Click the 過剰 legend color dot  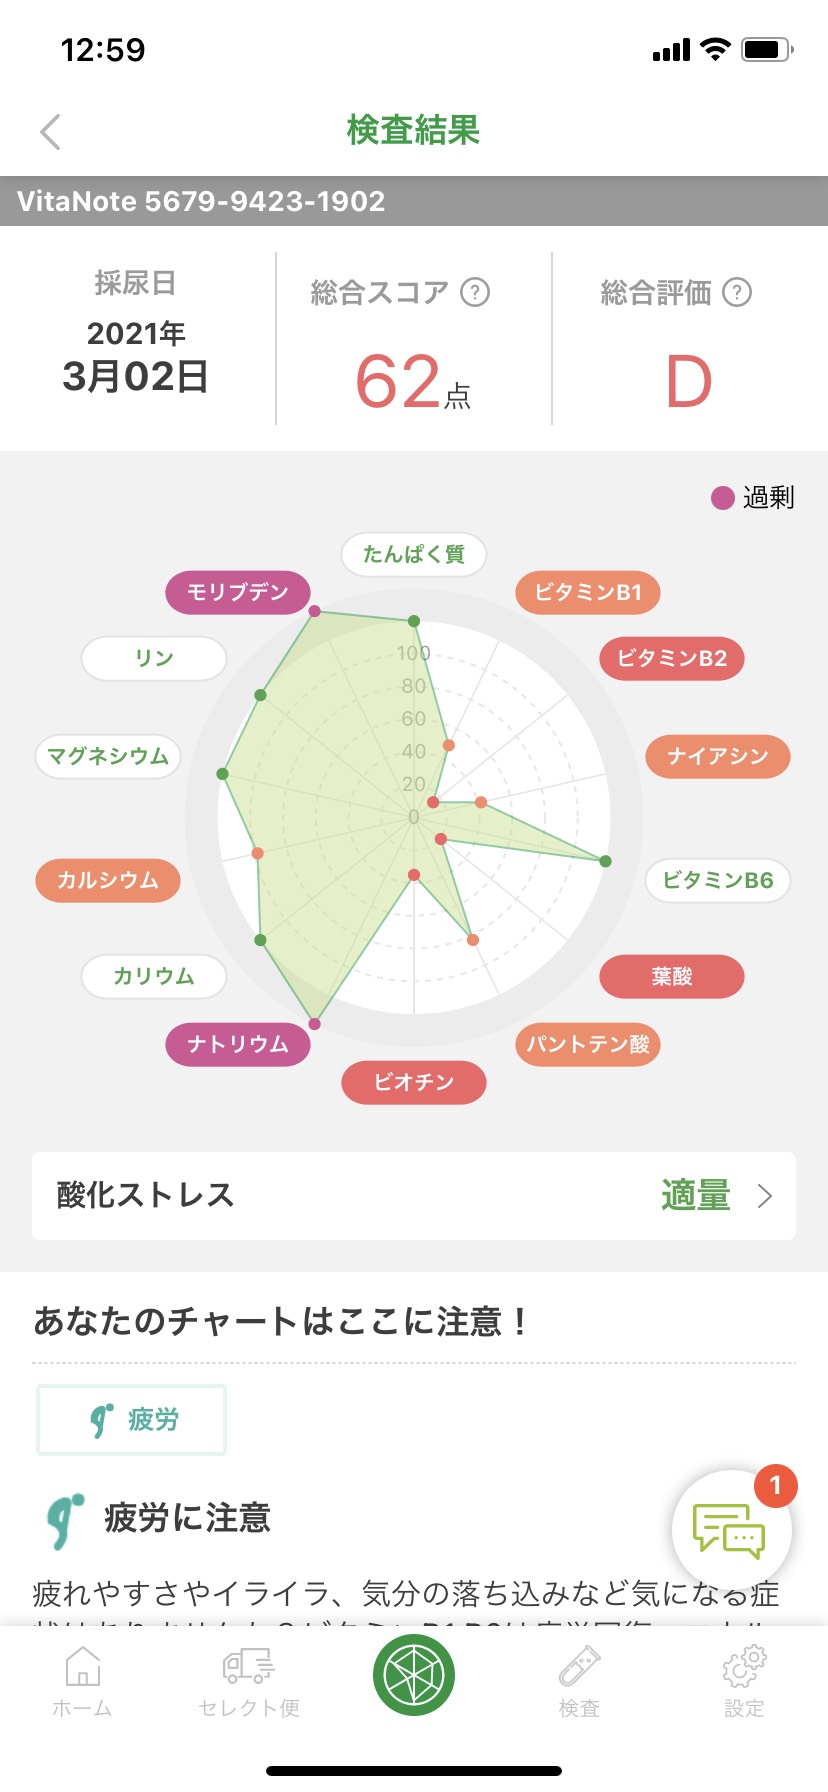click(722, 497)
